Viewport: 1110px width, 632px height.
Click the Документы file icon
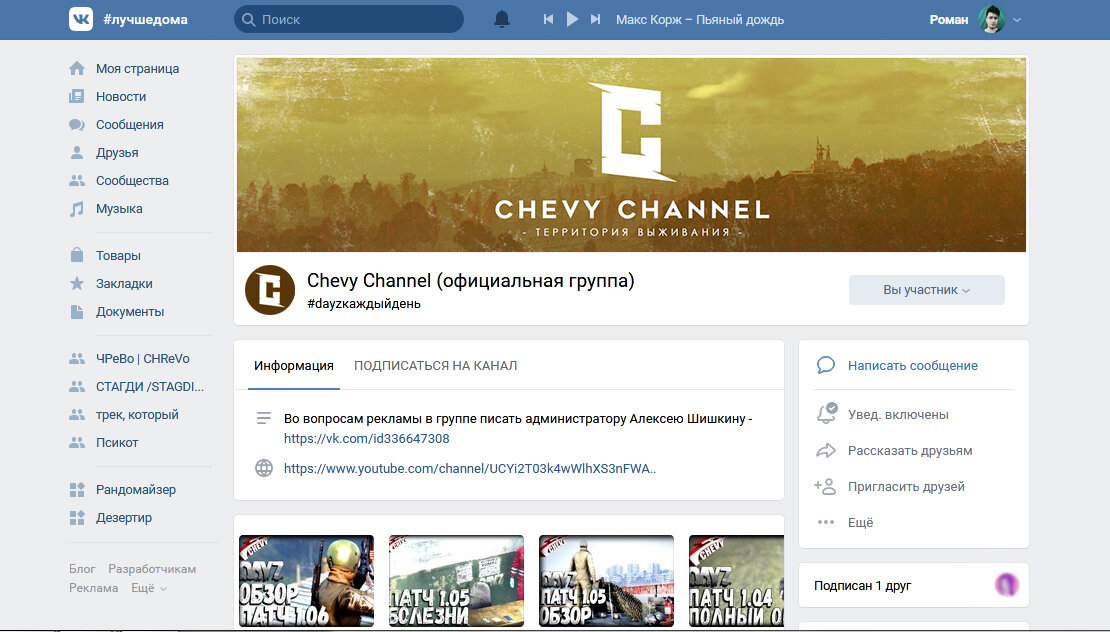76,311
